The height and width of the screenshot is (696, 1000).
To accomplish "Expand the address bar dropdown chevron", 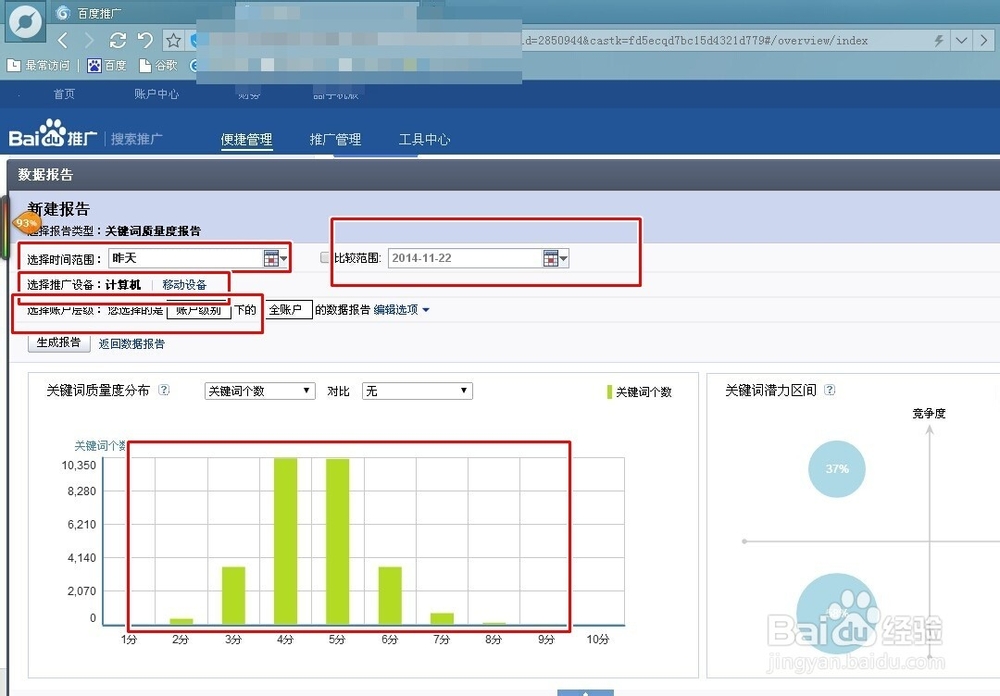I will (961, 41).
